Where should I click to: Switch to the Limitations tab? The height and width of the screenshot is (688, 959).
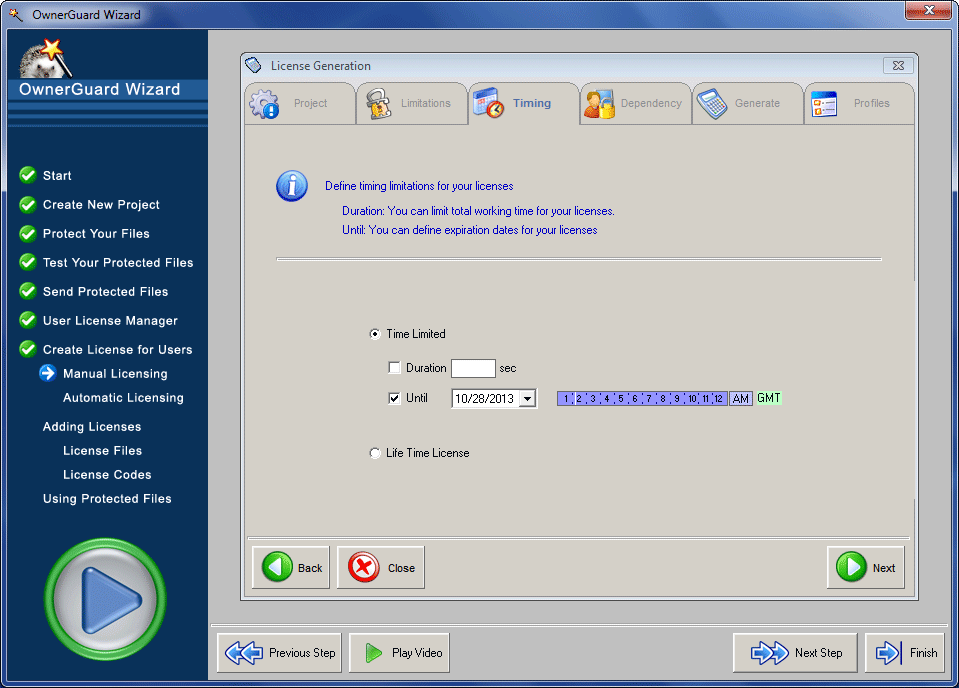(x=411, y=102)
